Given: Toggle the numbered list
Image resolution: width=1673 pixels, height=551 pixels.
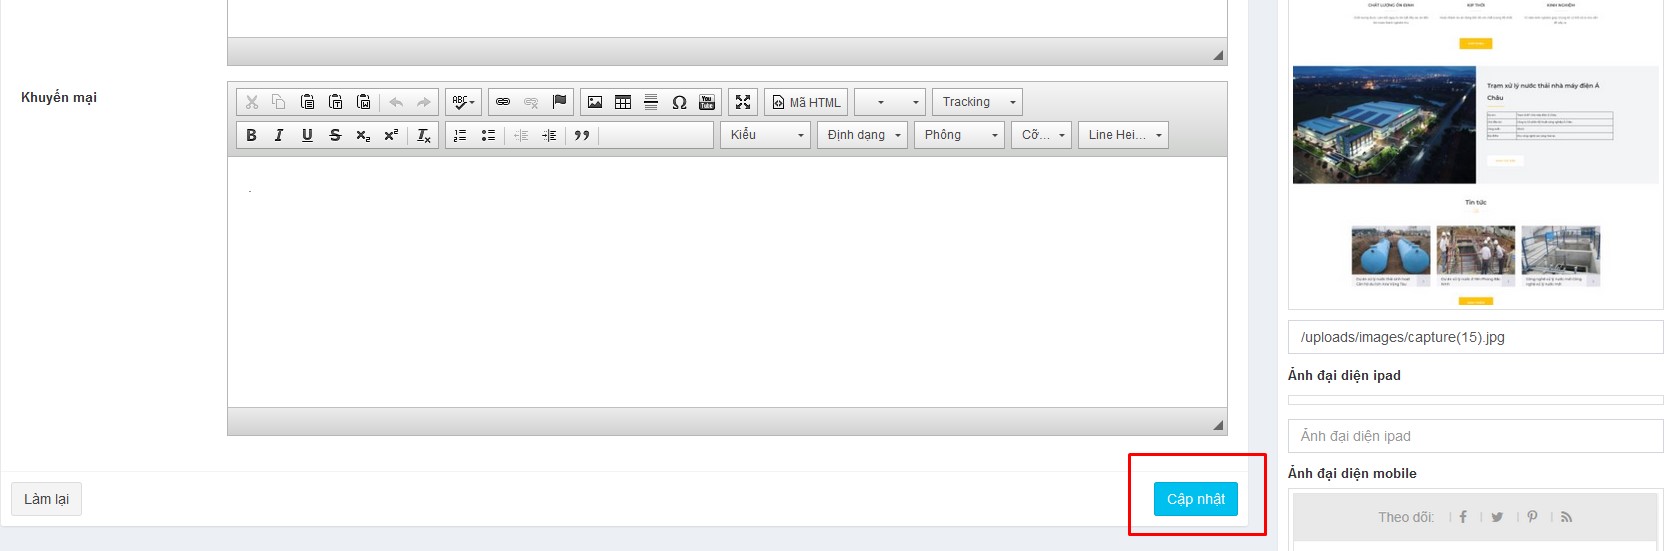Looking at the screenshot, I should click(x=460, y=135).
